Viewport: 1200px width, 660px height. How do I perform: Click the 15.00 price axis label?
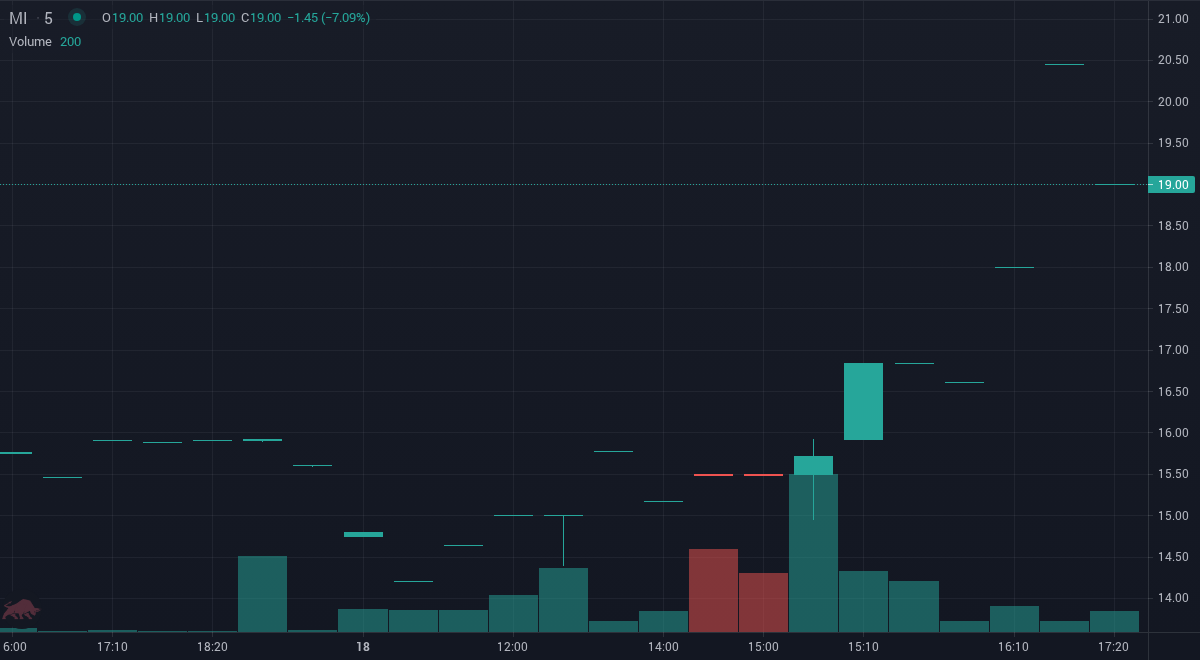pyautogui.click(x=1172, y=516)
